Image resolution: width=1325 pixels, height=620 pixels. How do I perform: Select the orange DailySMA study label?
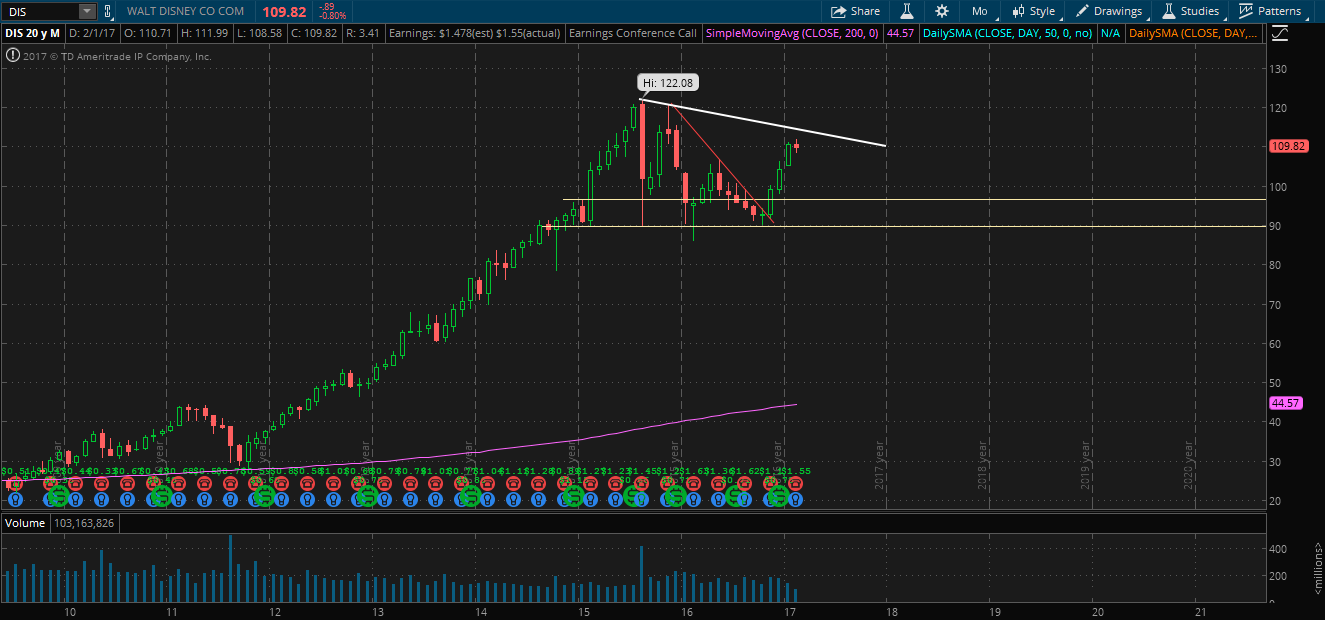[x=1195, y=33]
